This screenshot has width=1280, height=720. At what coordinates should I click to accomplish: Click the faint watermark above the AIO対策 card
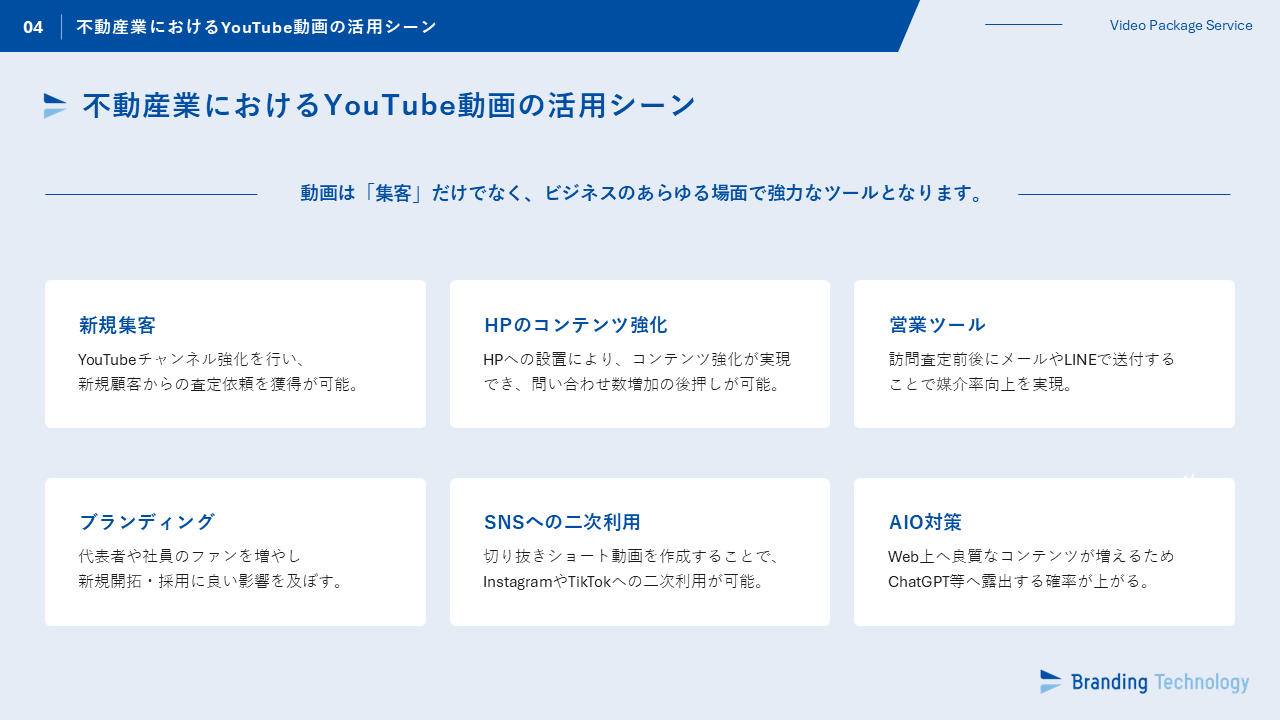point(1190,477)
